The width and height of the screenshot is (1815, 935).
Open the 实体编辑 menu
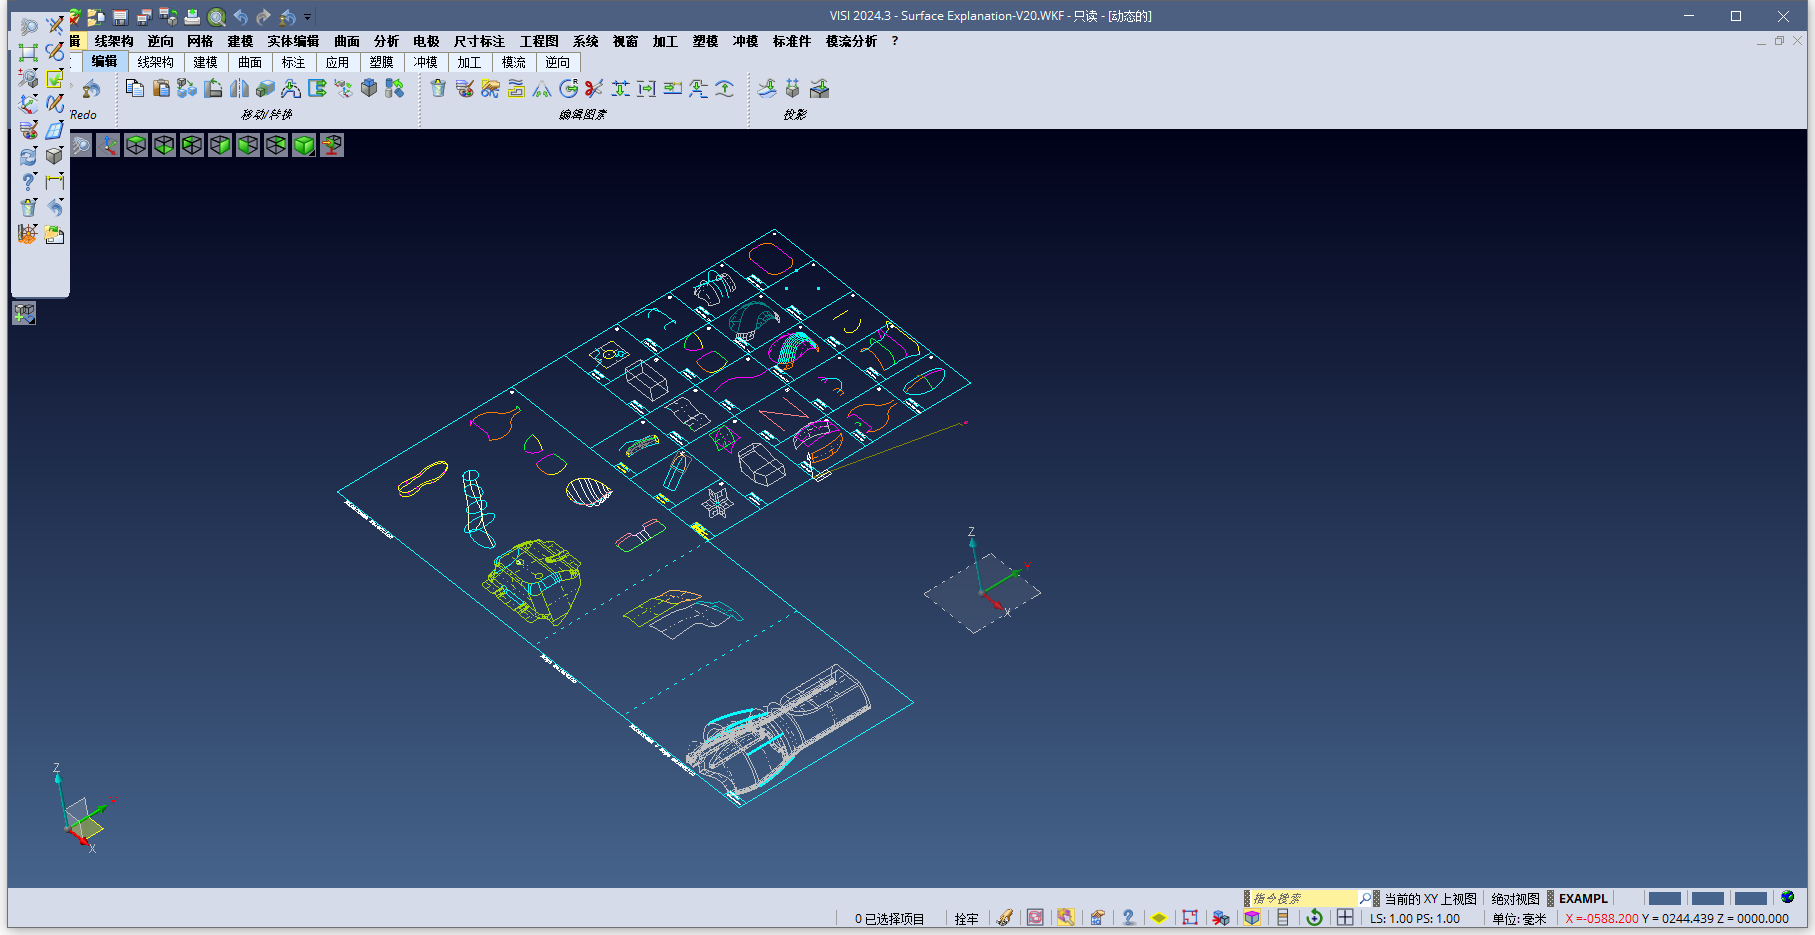293,41
